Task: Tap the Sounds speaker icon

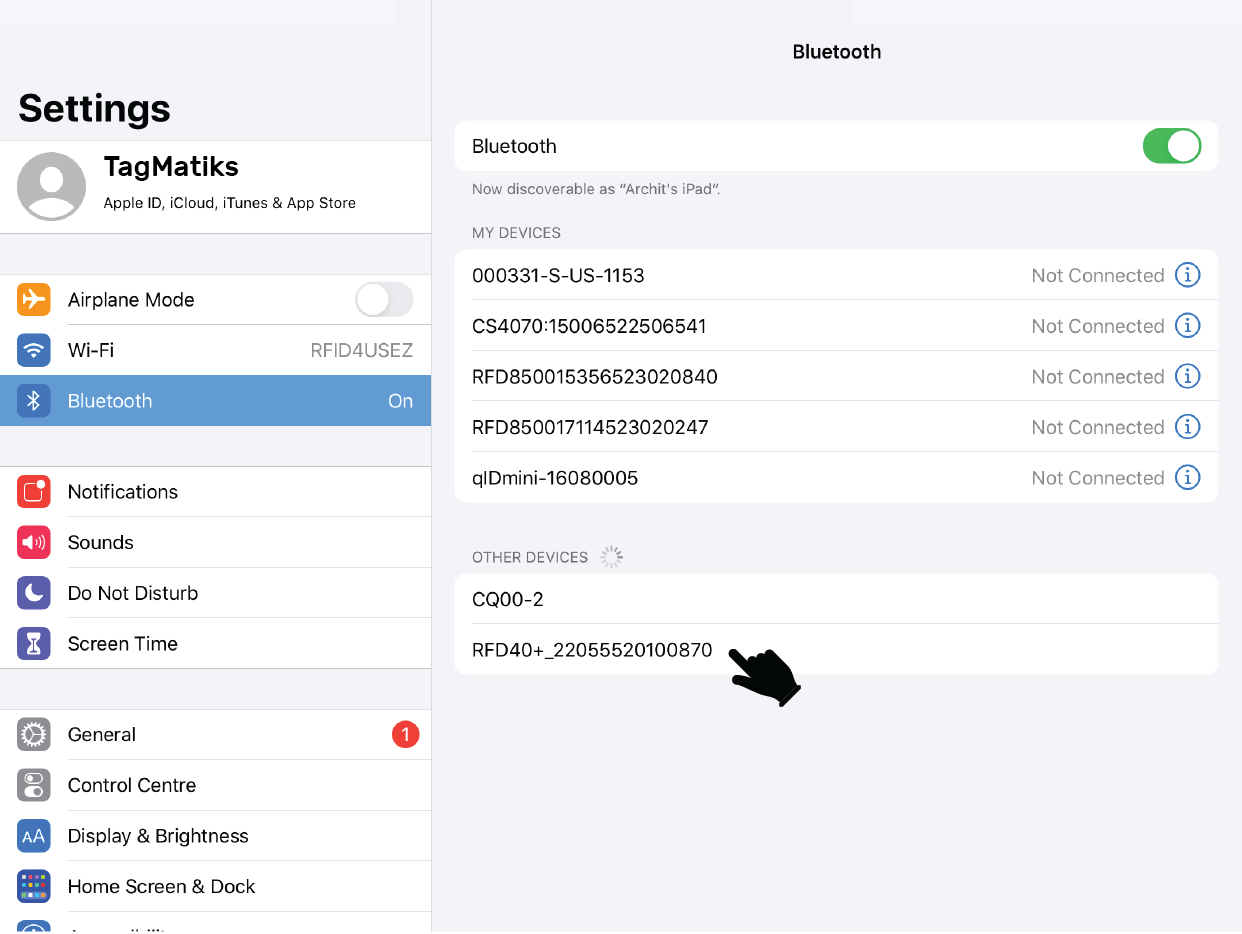Action: click(34, 542)
